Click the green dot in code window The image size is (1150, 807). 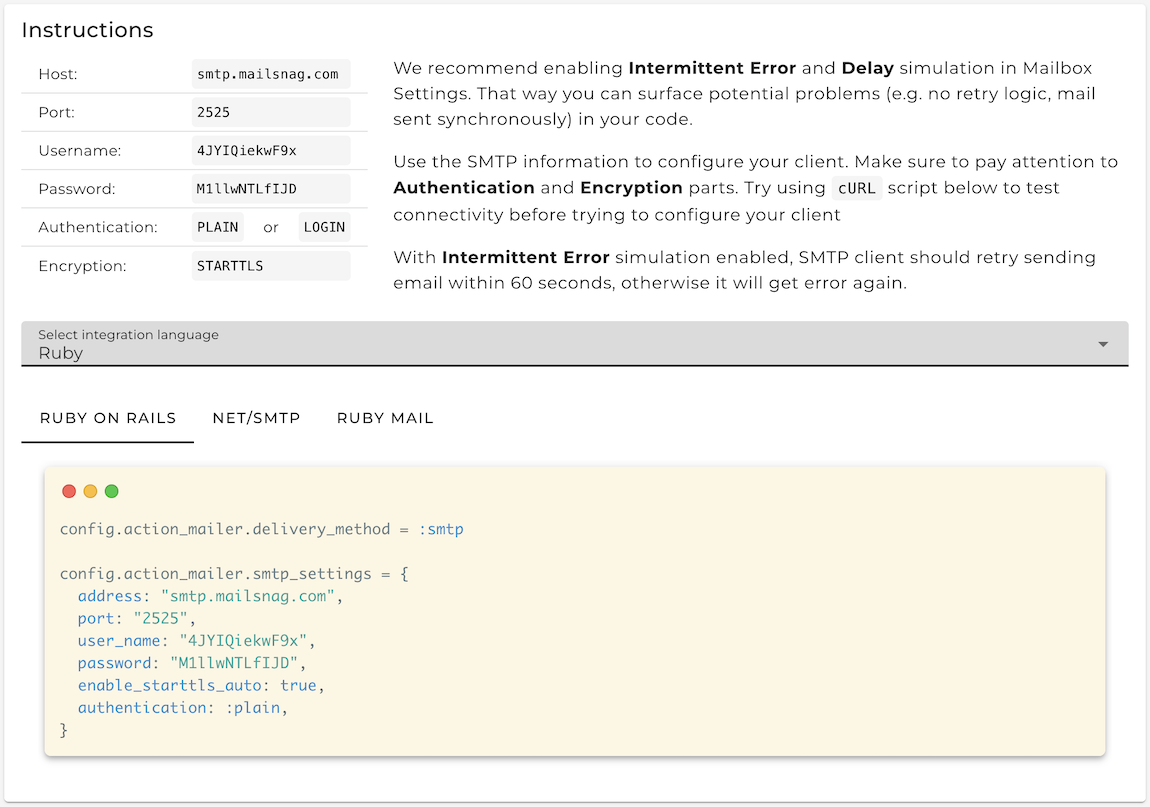coord(111,491)
